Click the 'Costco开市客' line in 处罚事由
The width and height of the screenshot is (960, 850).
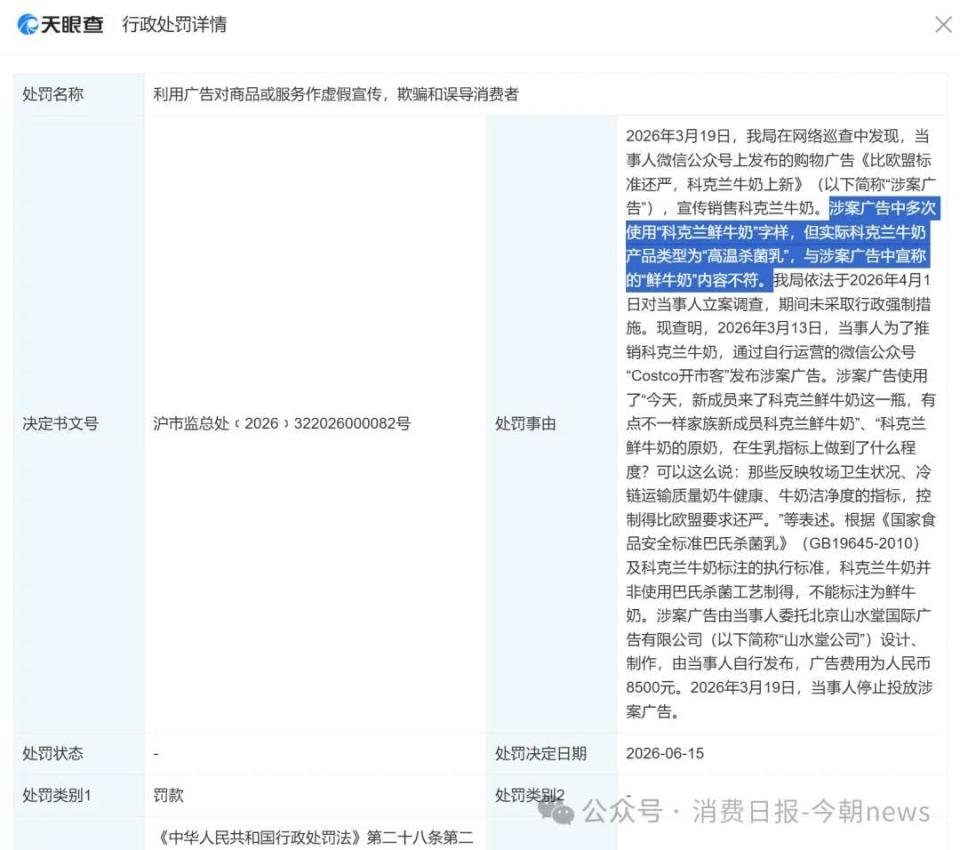[777, 376]
